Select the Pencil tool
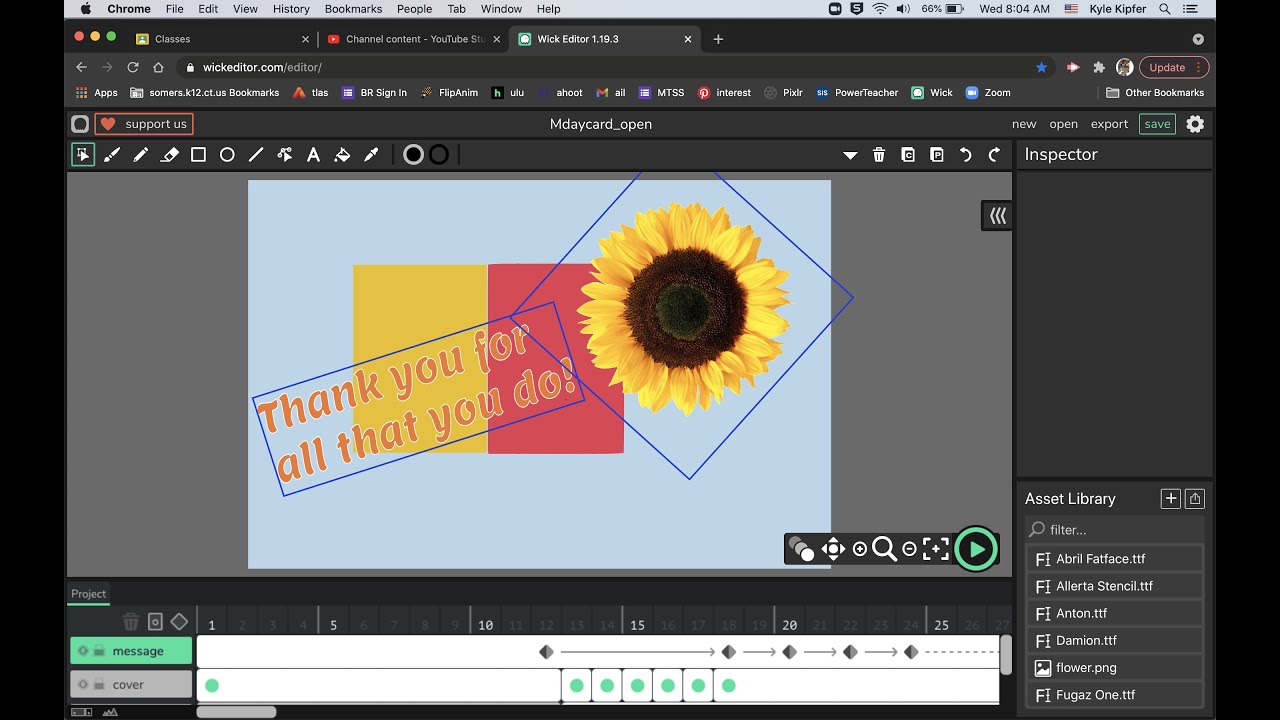 [x=141, y=155]
